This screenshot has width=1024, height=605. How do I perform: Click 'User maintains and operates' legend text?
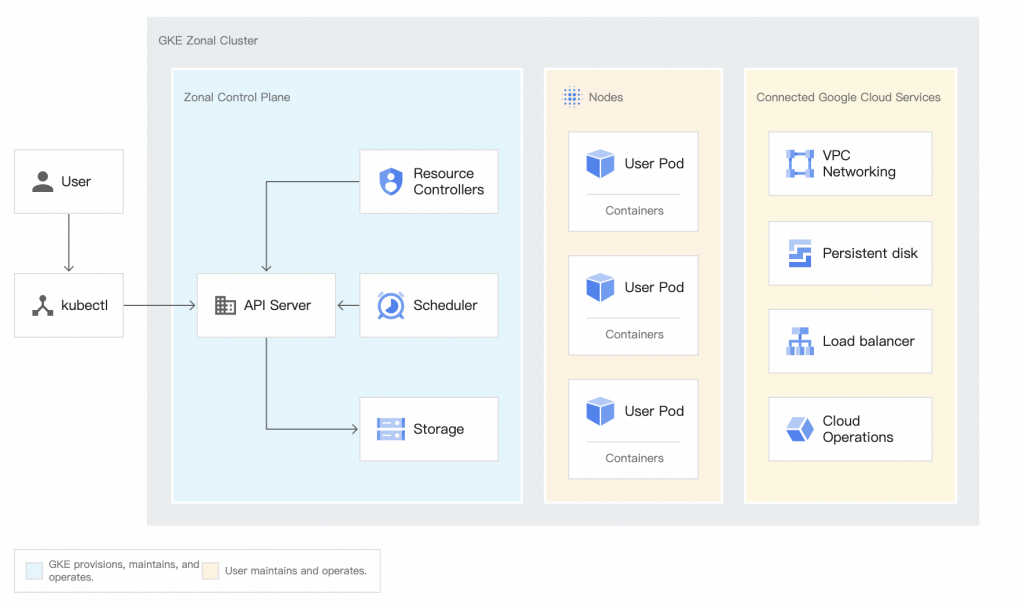coord(296,570)
